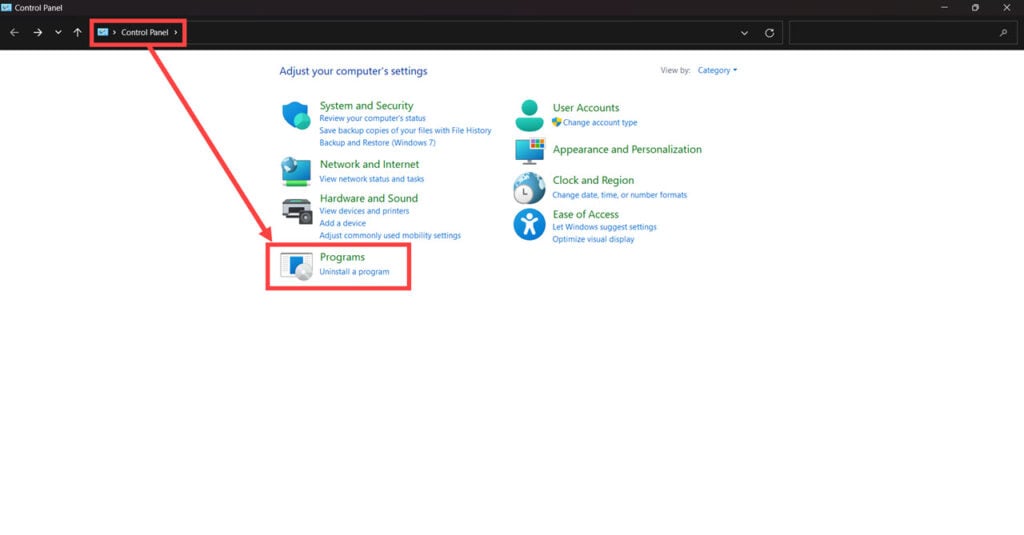Image resolution: width=1024 pixels, height=535 pixels.
Task: Click Add a device link
Action: click(342, 223)
